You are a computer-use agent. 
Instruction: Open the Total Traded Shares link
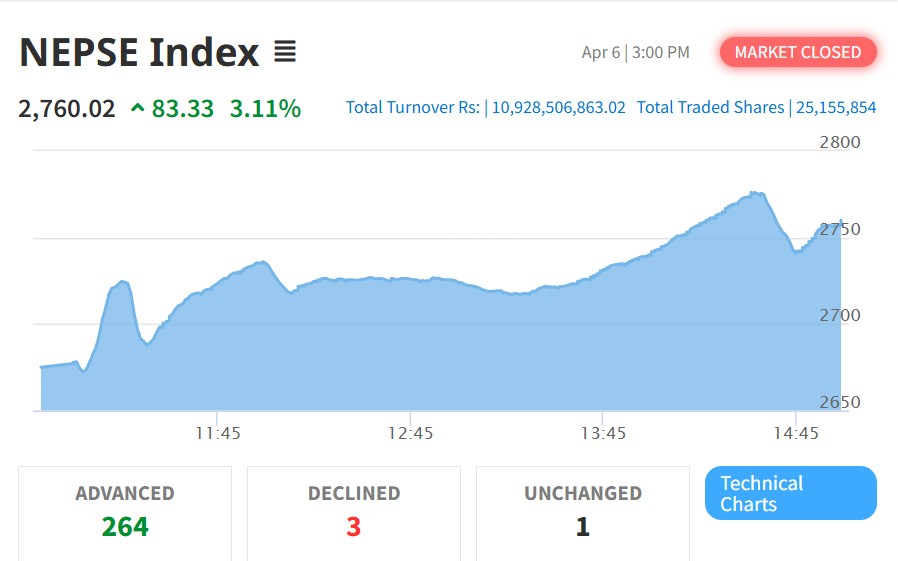(756, 107)
